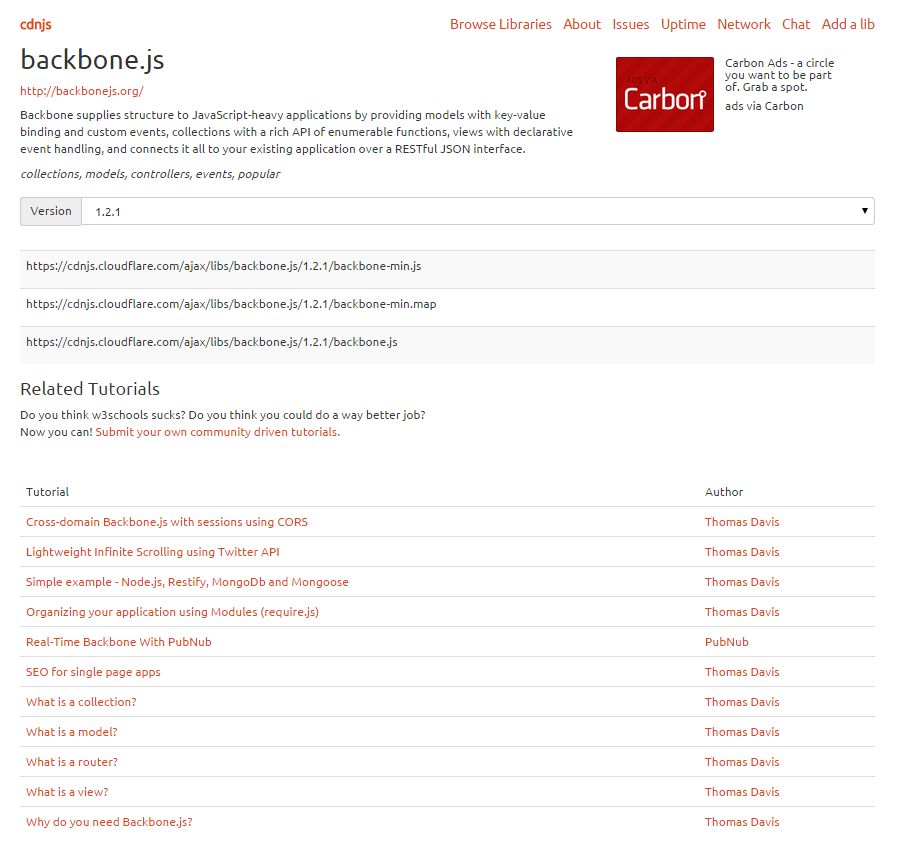Image resolution: width=902 pixels, height=848 pixels.
Task: Open the Carbon Ads text link
Action: [x=779, y=75]
